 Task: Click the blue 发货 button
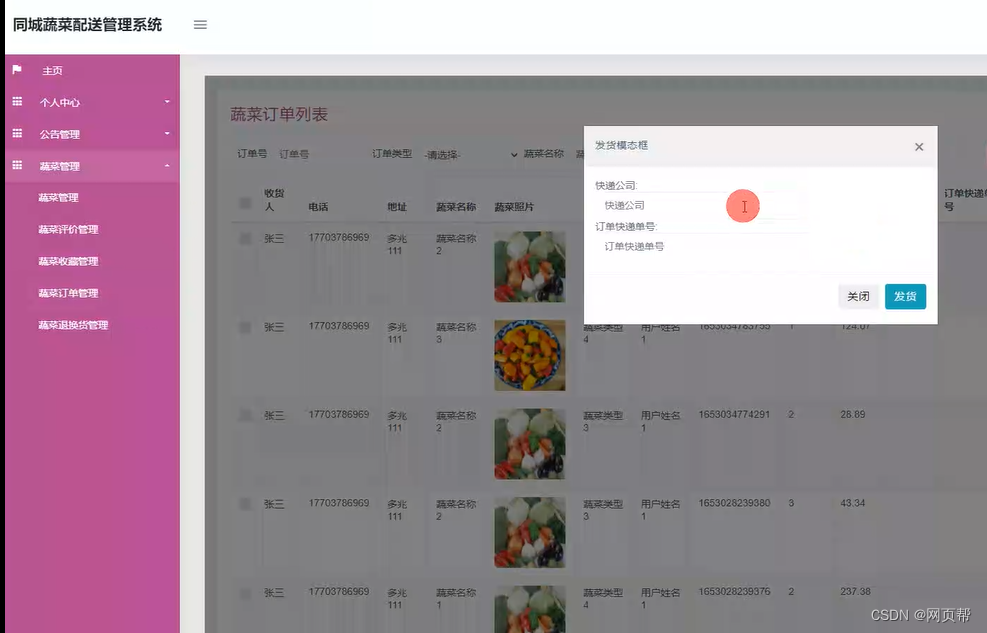(905, 296)
